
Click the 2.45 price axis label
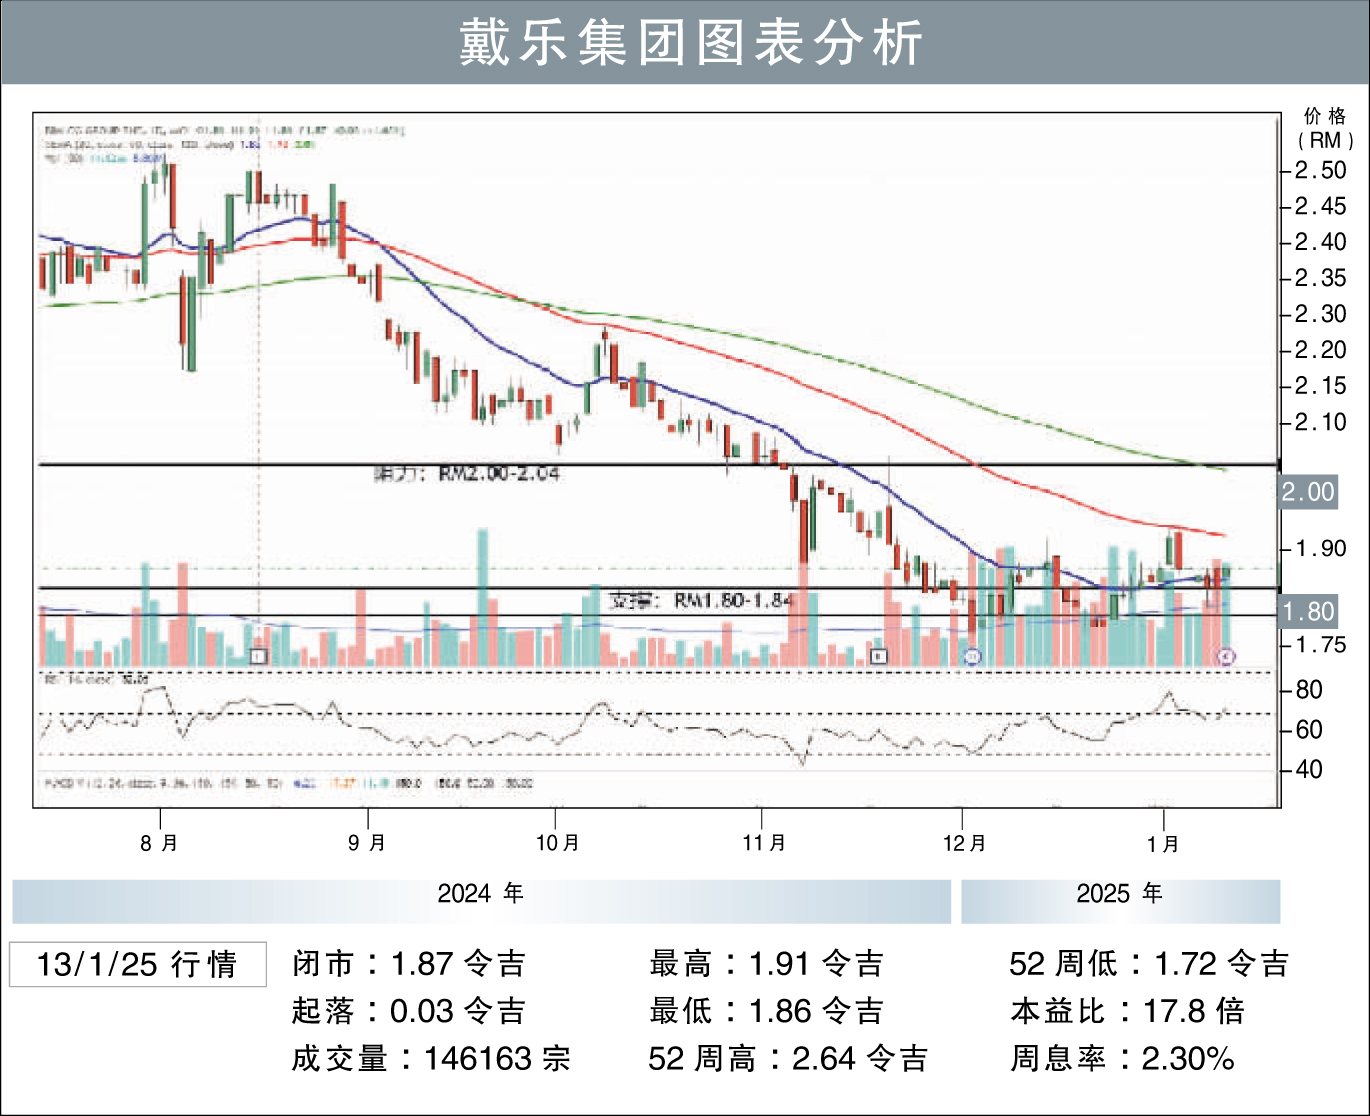(x=1321, y=206)
